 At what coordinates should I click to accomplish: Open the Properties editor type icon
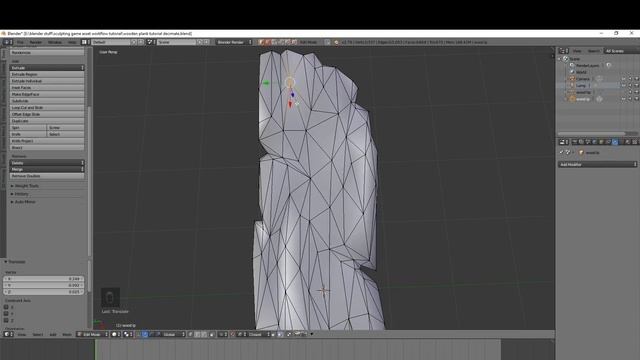[x=564, y=142]
